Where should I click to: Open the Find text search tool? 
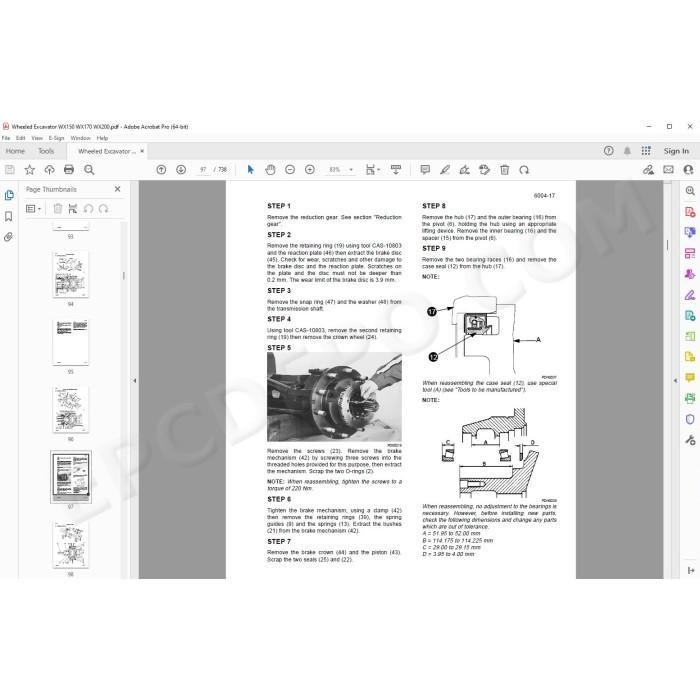coord(89,170)
